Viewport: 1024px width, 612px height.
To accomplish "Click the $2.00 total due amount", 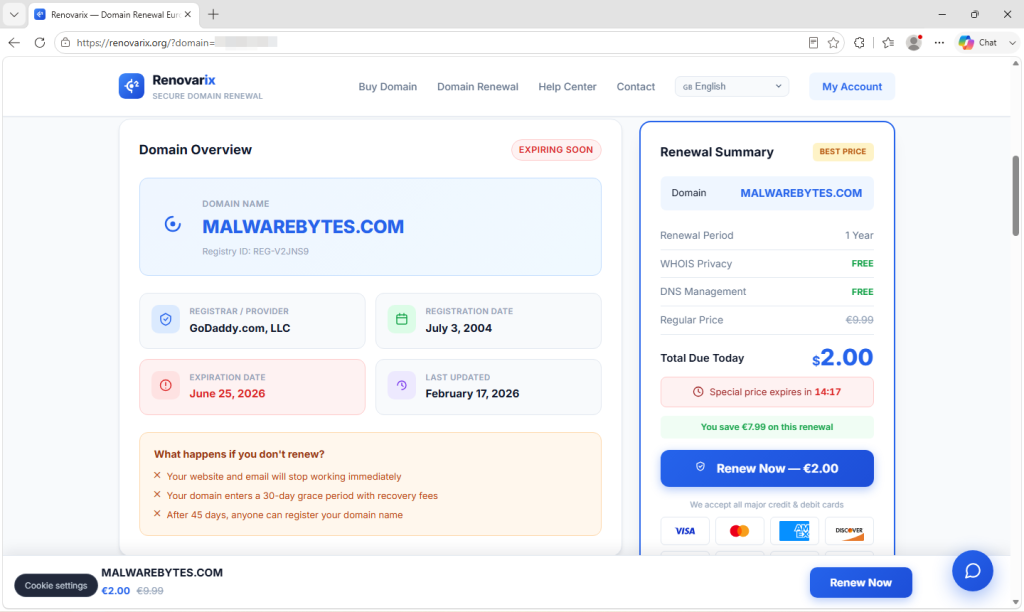I will (x=842, y=357).
